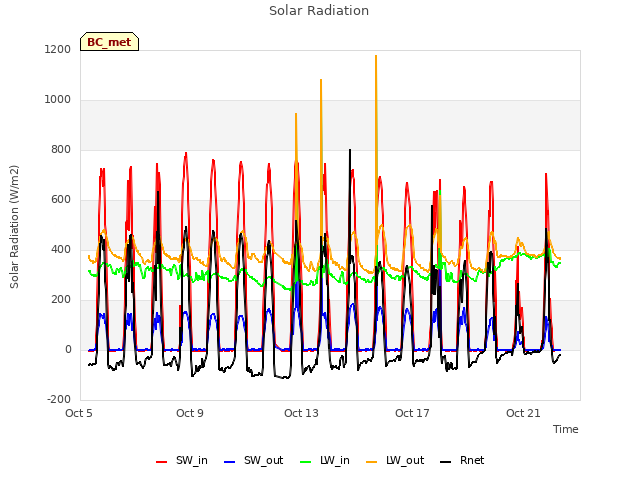Click the red SW_in legend color marker

(x=162, y=462)
